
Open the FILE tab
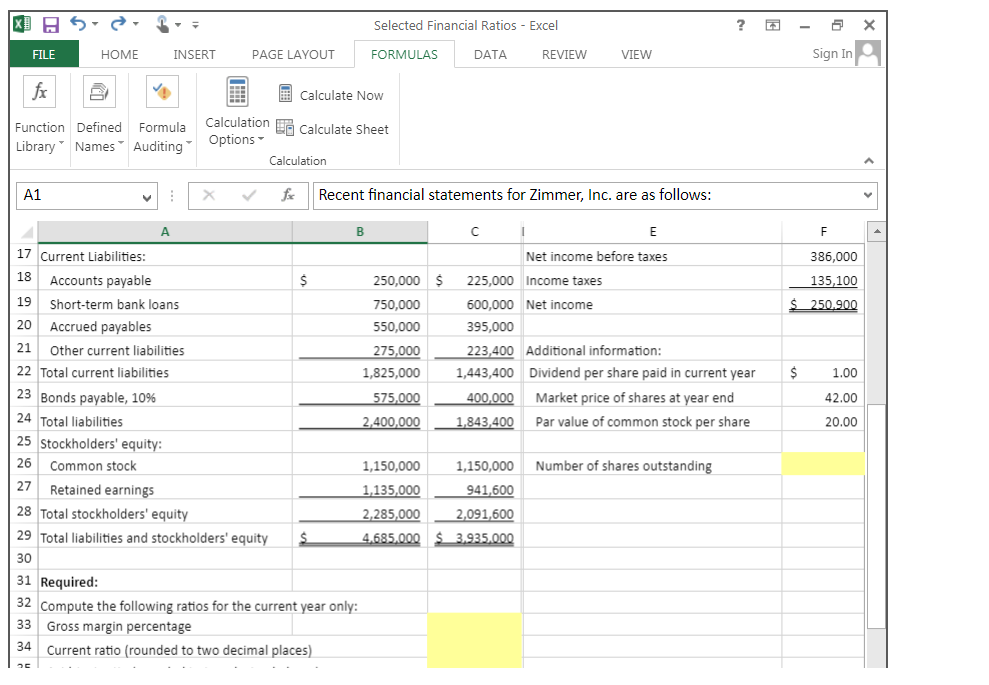click(44, 54)
